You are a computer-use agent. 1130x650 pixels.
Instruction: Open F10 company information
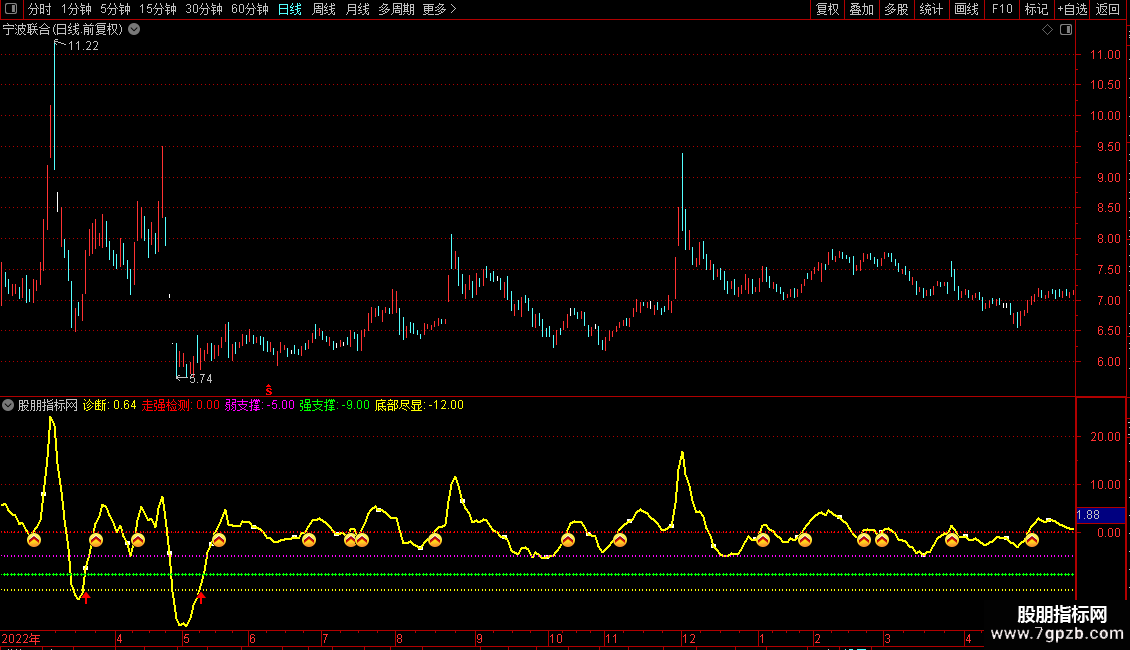[1002, 9]
